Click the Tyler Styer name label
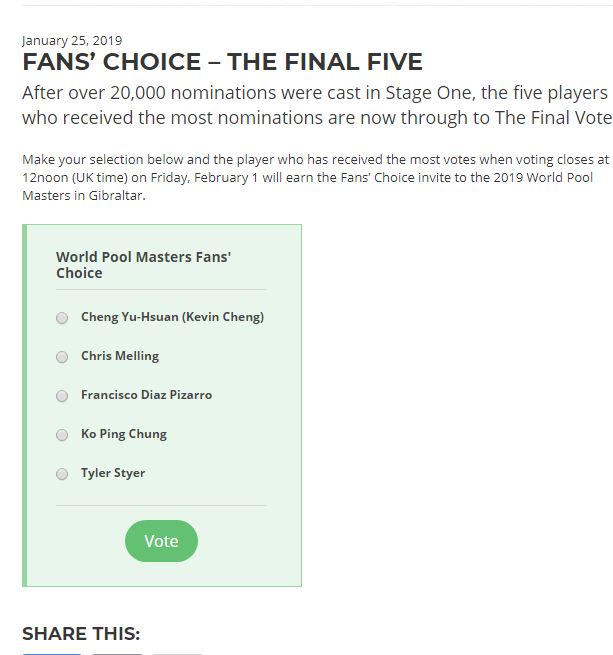This screenshot has width=613, height=655. tap(113, 473)
